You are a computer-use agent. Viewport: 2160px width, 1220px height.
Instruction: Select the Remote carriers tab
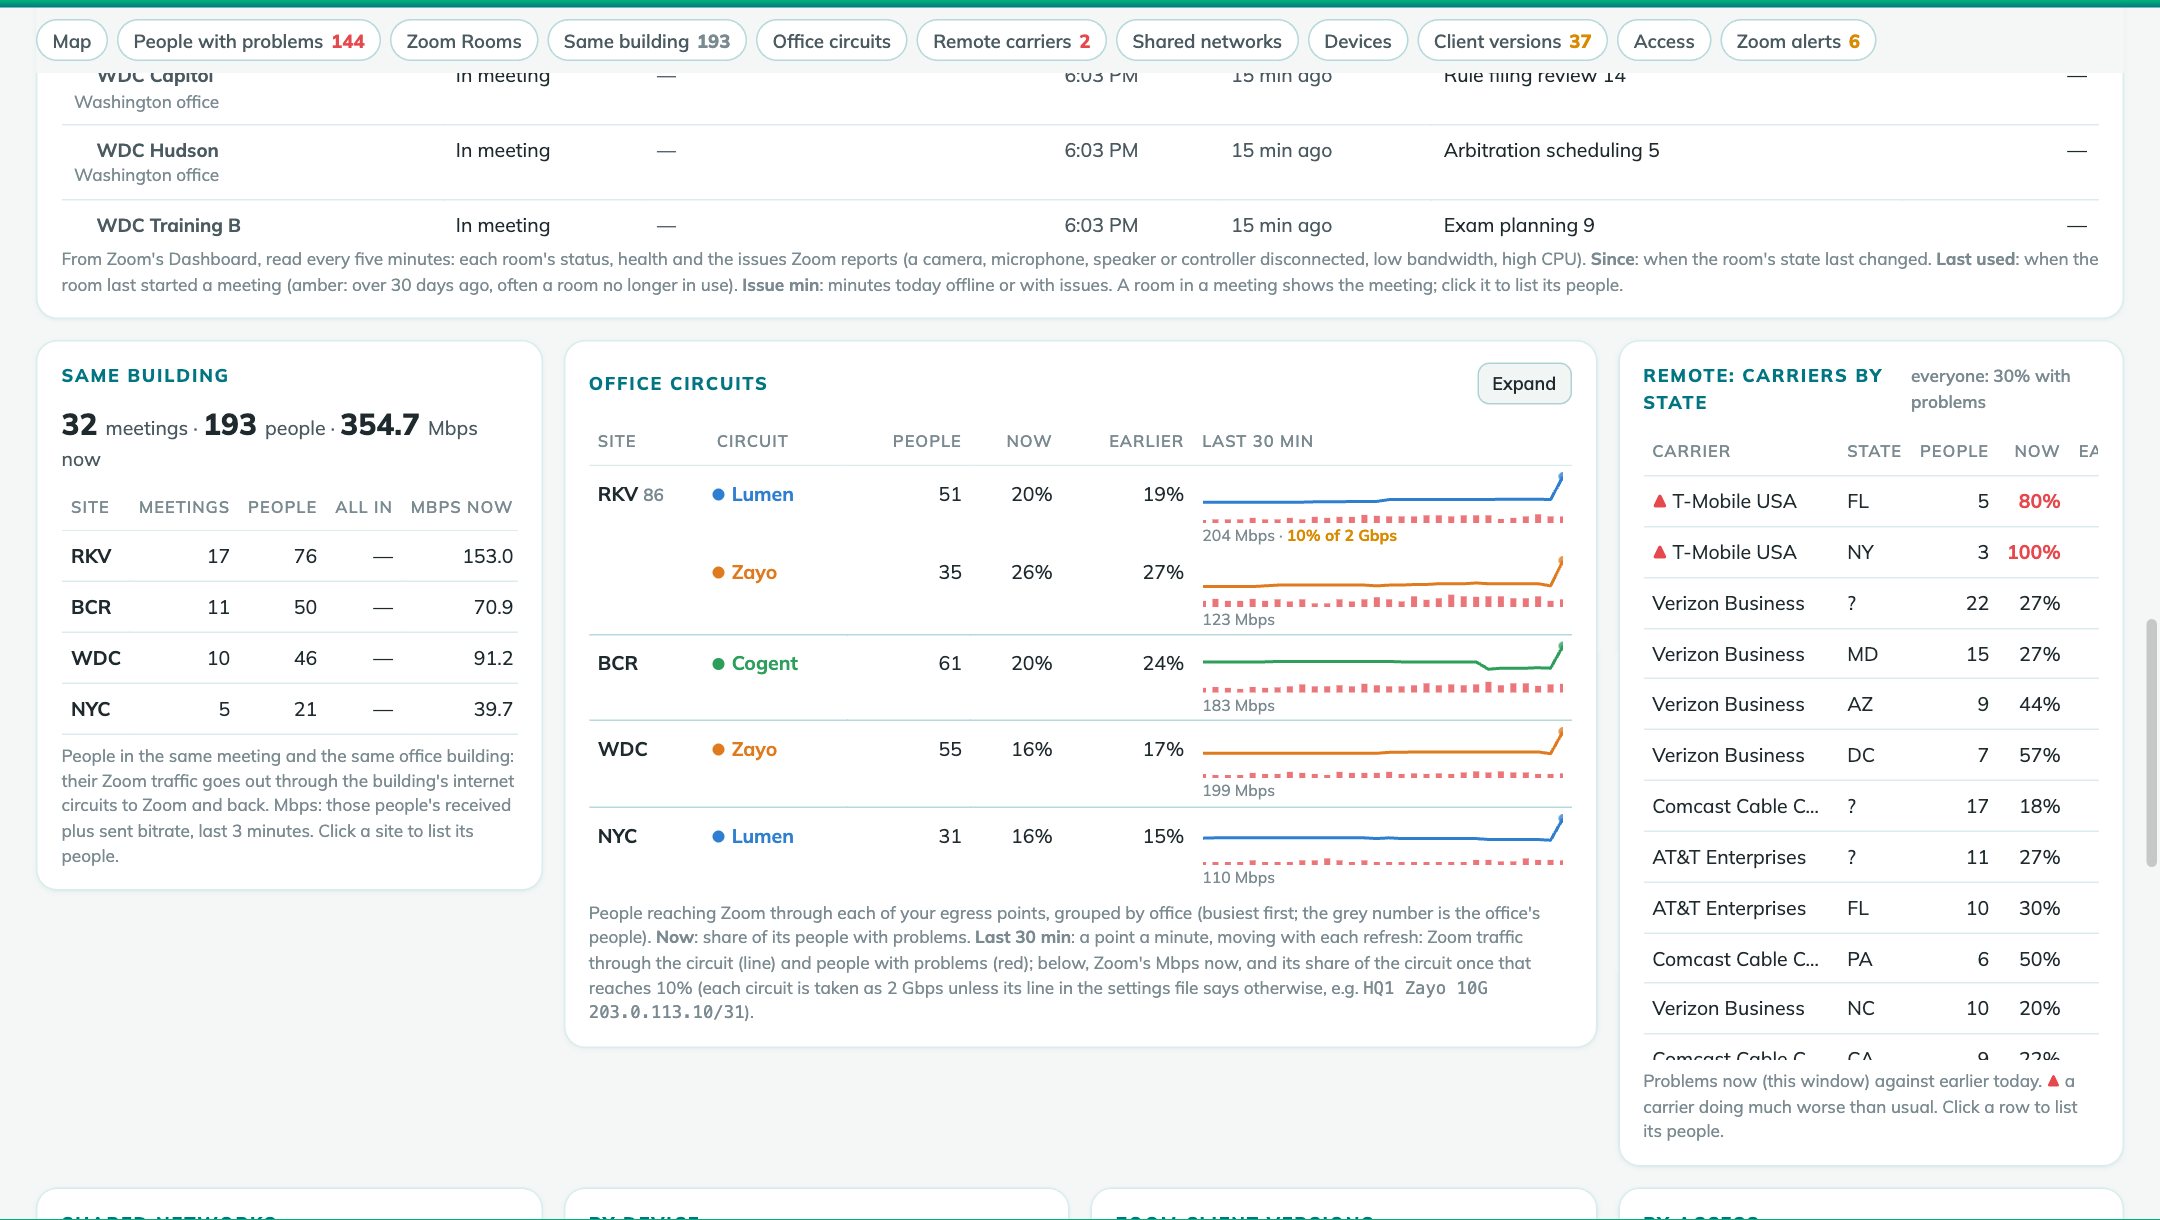(x=1011, y=41)
